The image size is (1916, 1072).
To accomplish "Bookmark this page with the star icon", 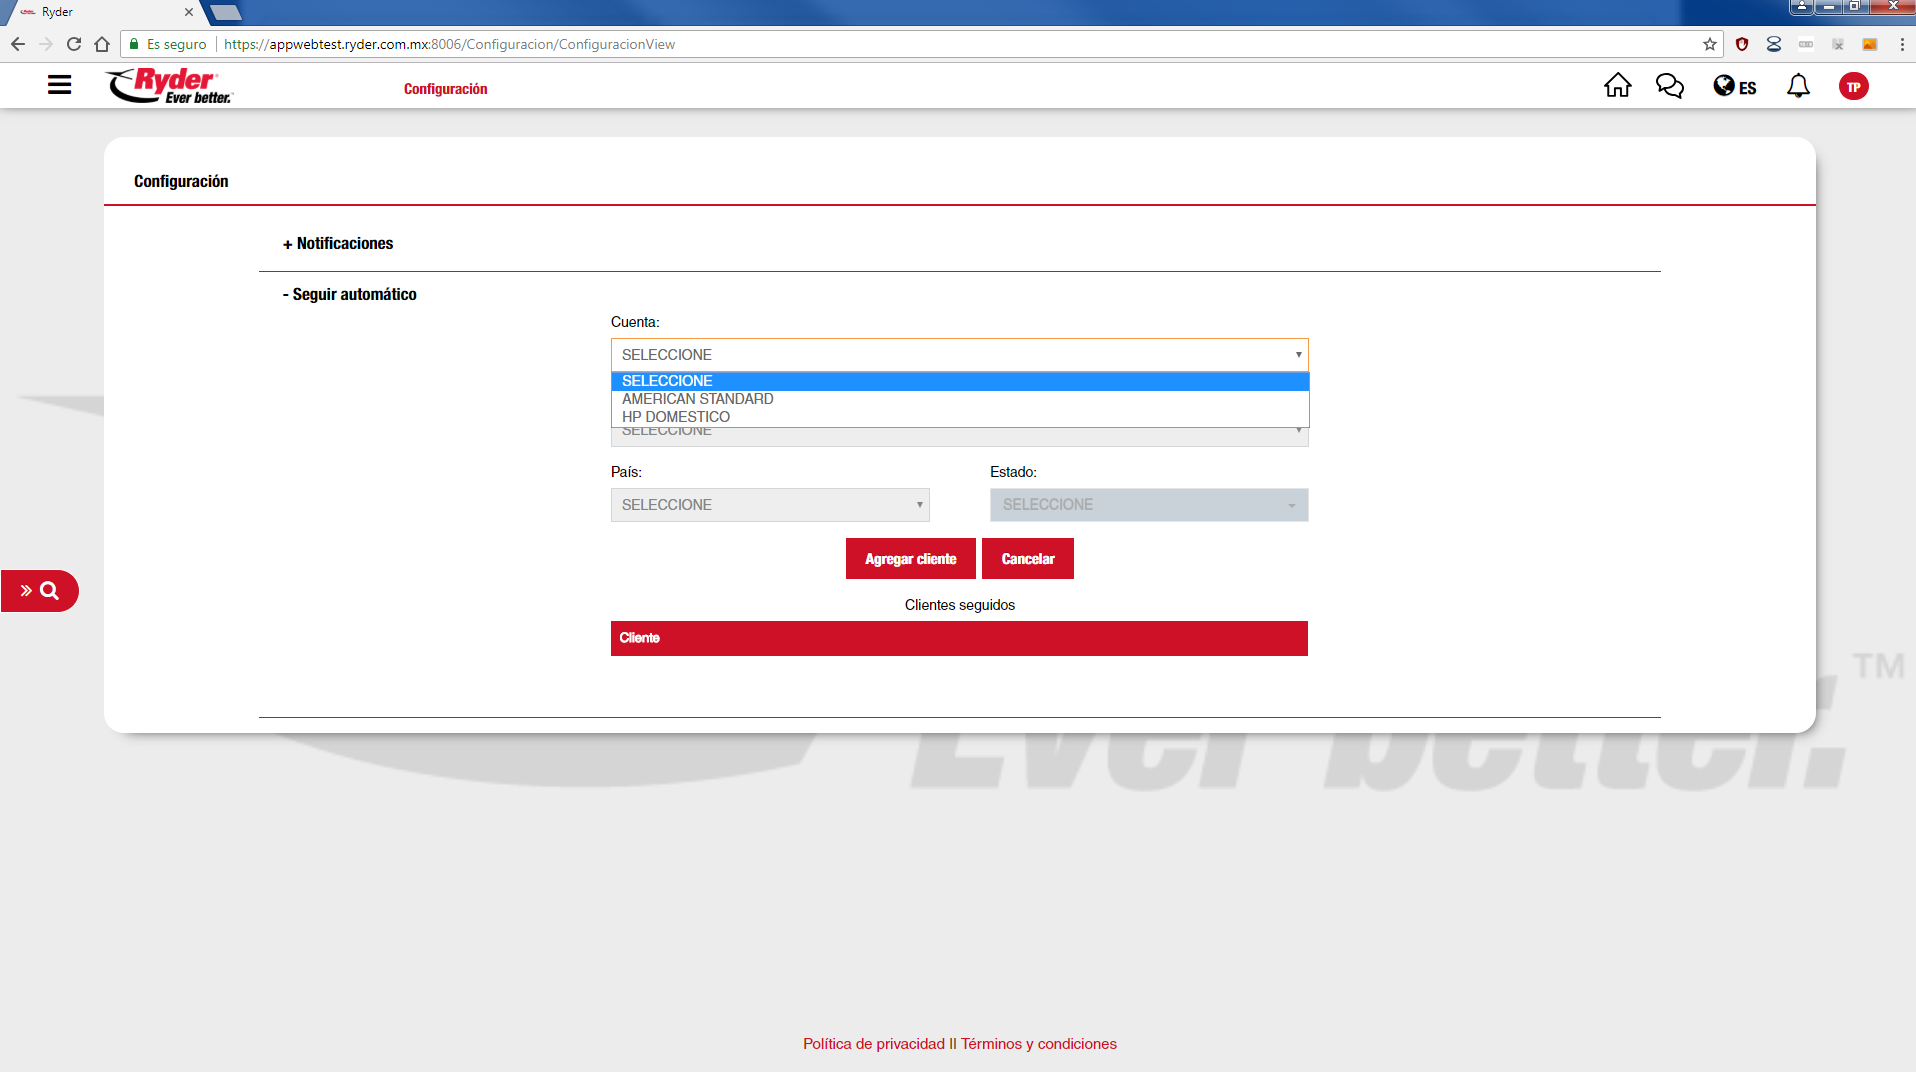I will [1709, 44].
